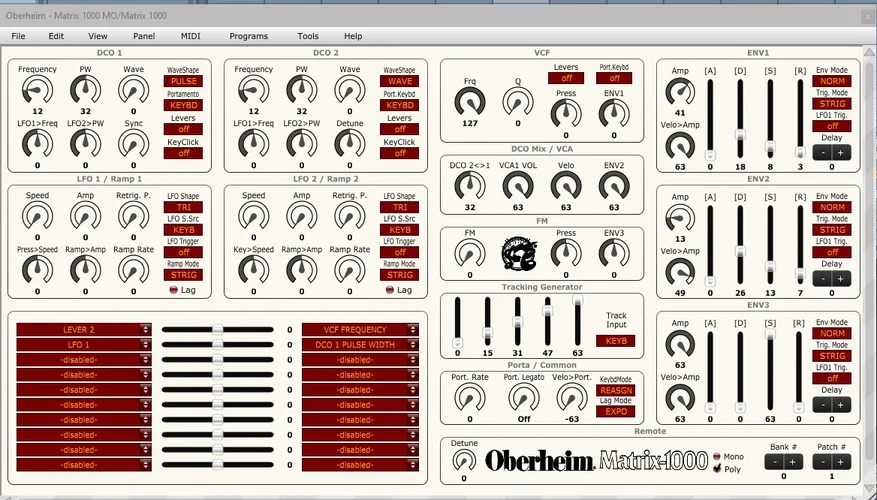Click the Port. Rate knob
This screenshot has height=500, width=877.
(469, 397)
